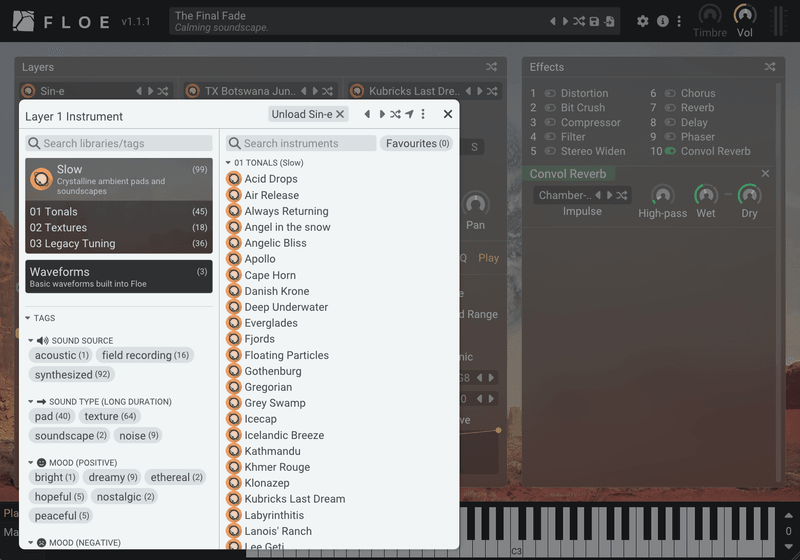The image size is (800, 560).
Task: Click the Wet knob of Convol Reverb
Action: [706, 195]
